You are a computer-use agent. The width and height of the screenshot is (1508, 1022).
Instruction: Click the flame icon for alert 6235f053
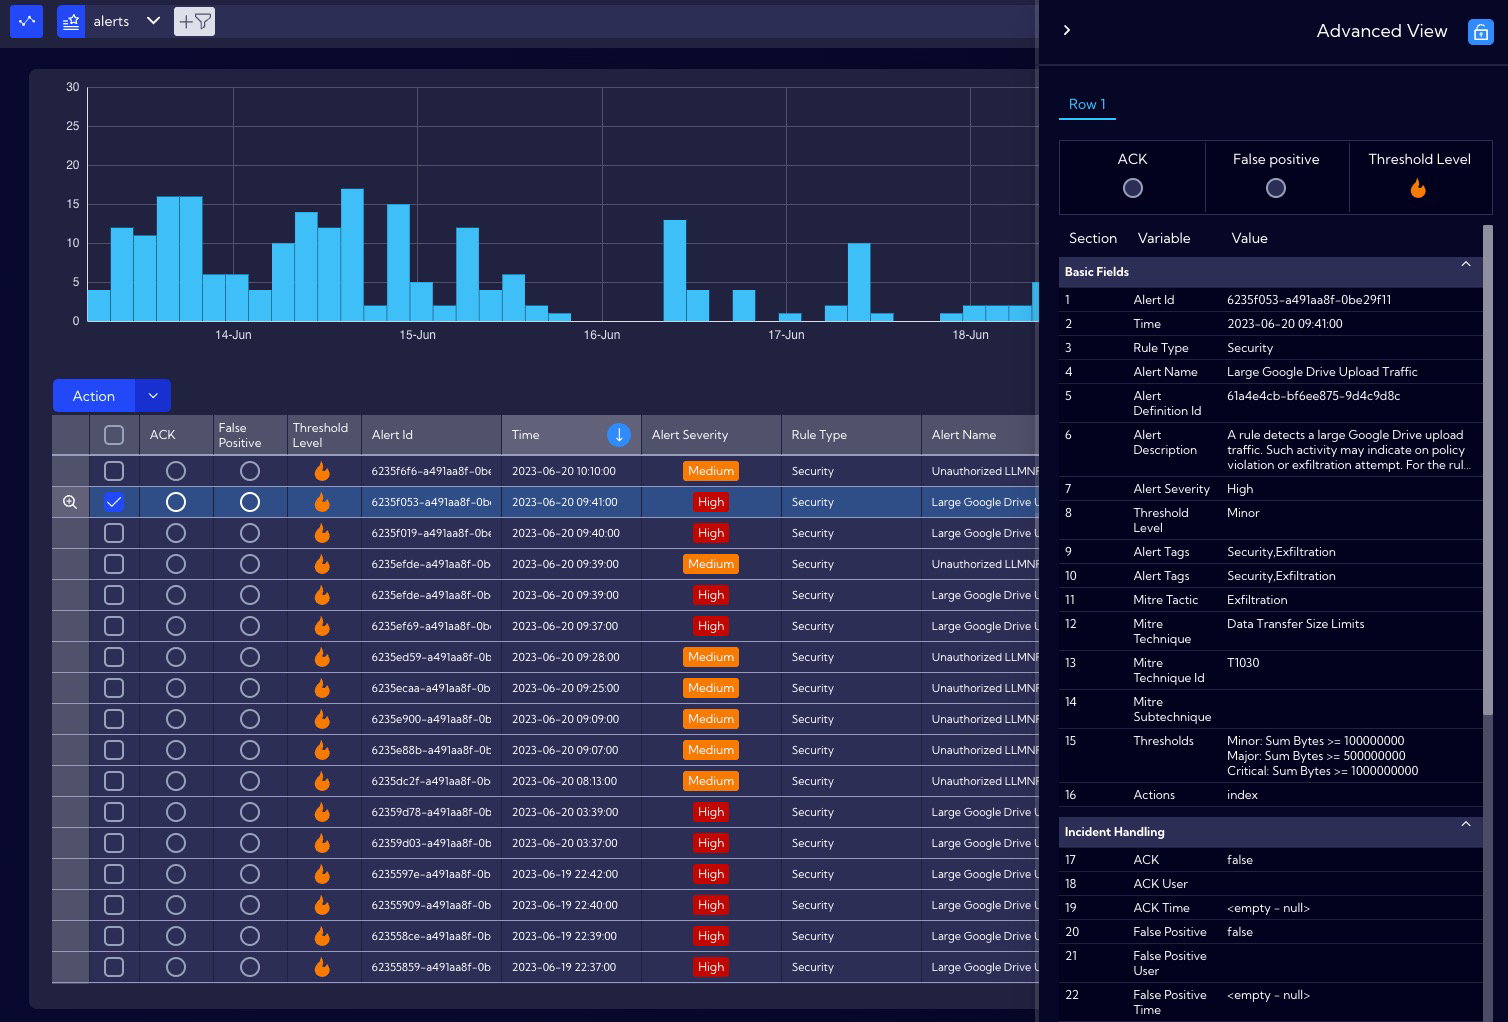click(322, 502)
